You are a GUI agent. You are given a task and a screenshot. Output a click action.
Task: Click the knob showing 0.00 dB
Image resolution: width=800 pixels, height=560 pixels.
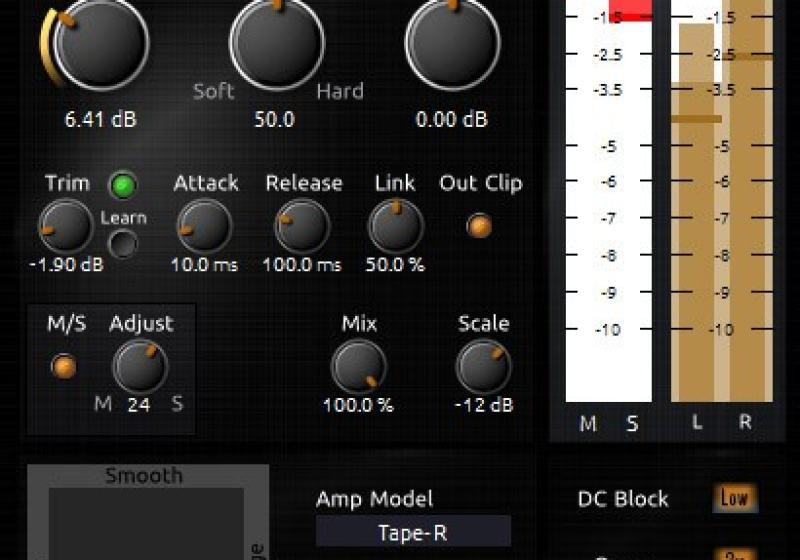pyautogui.click(x=453, y=43)
